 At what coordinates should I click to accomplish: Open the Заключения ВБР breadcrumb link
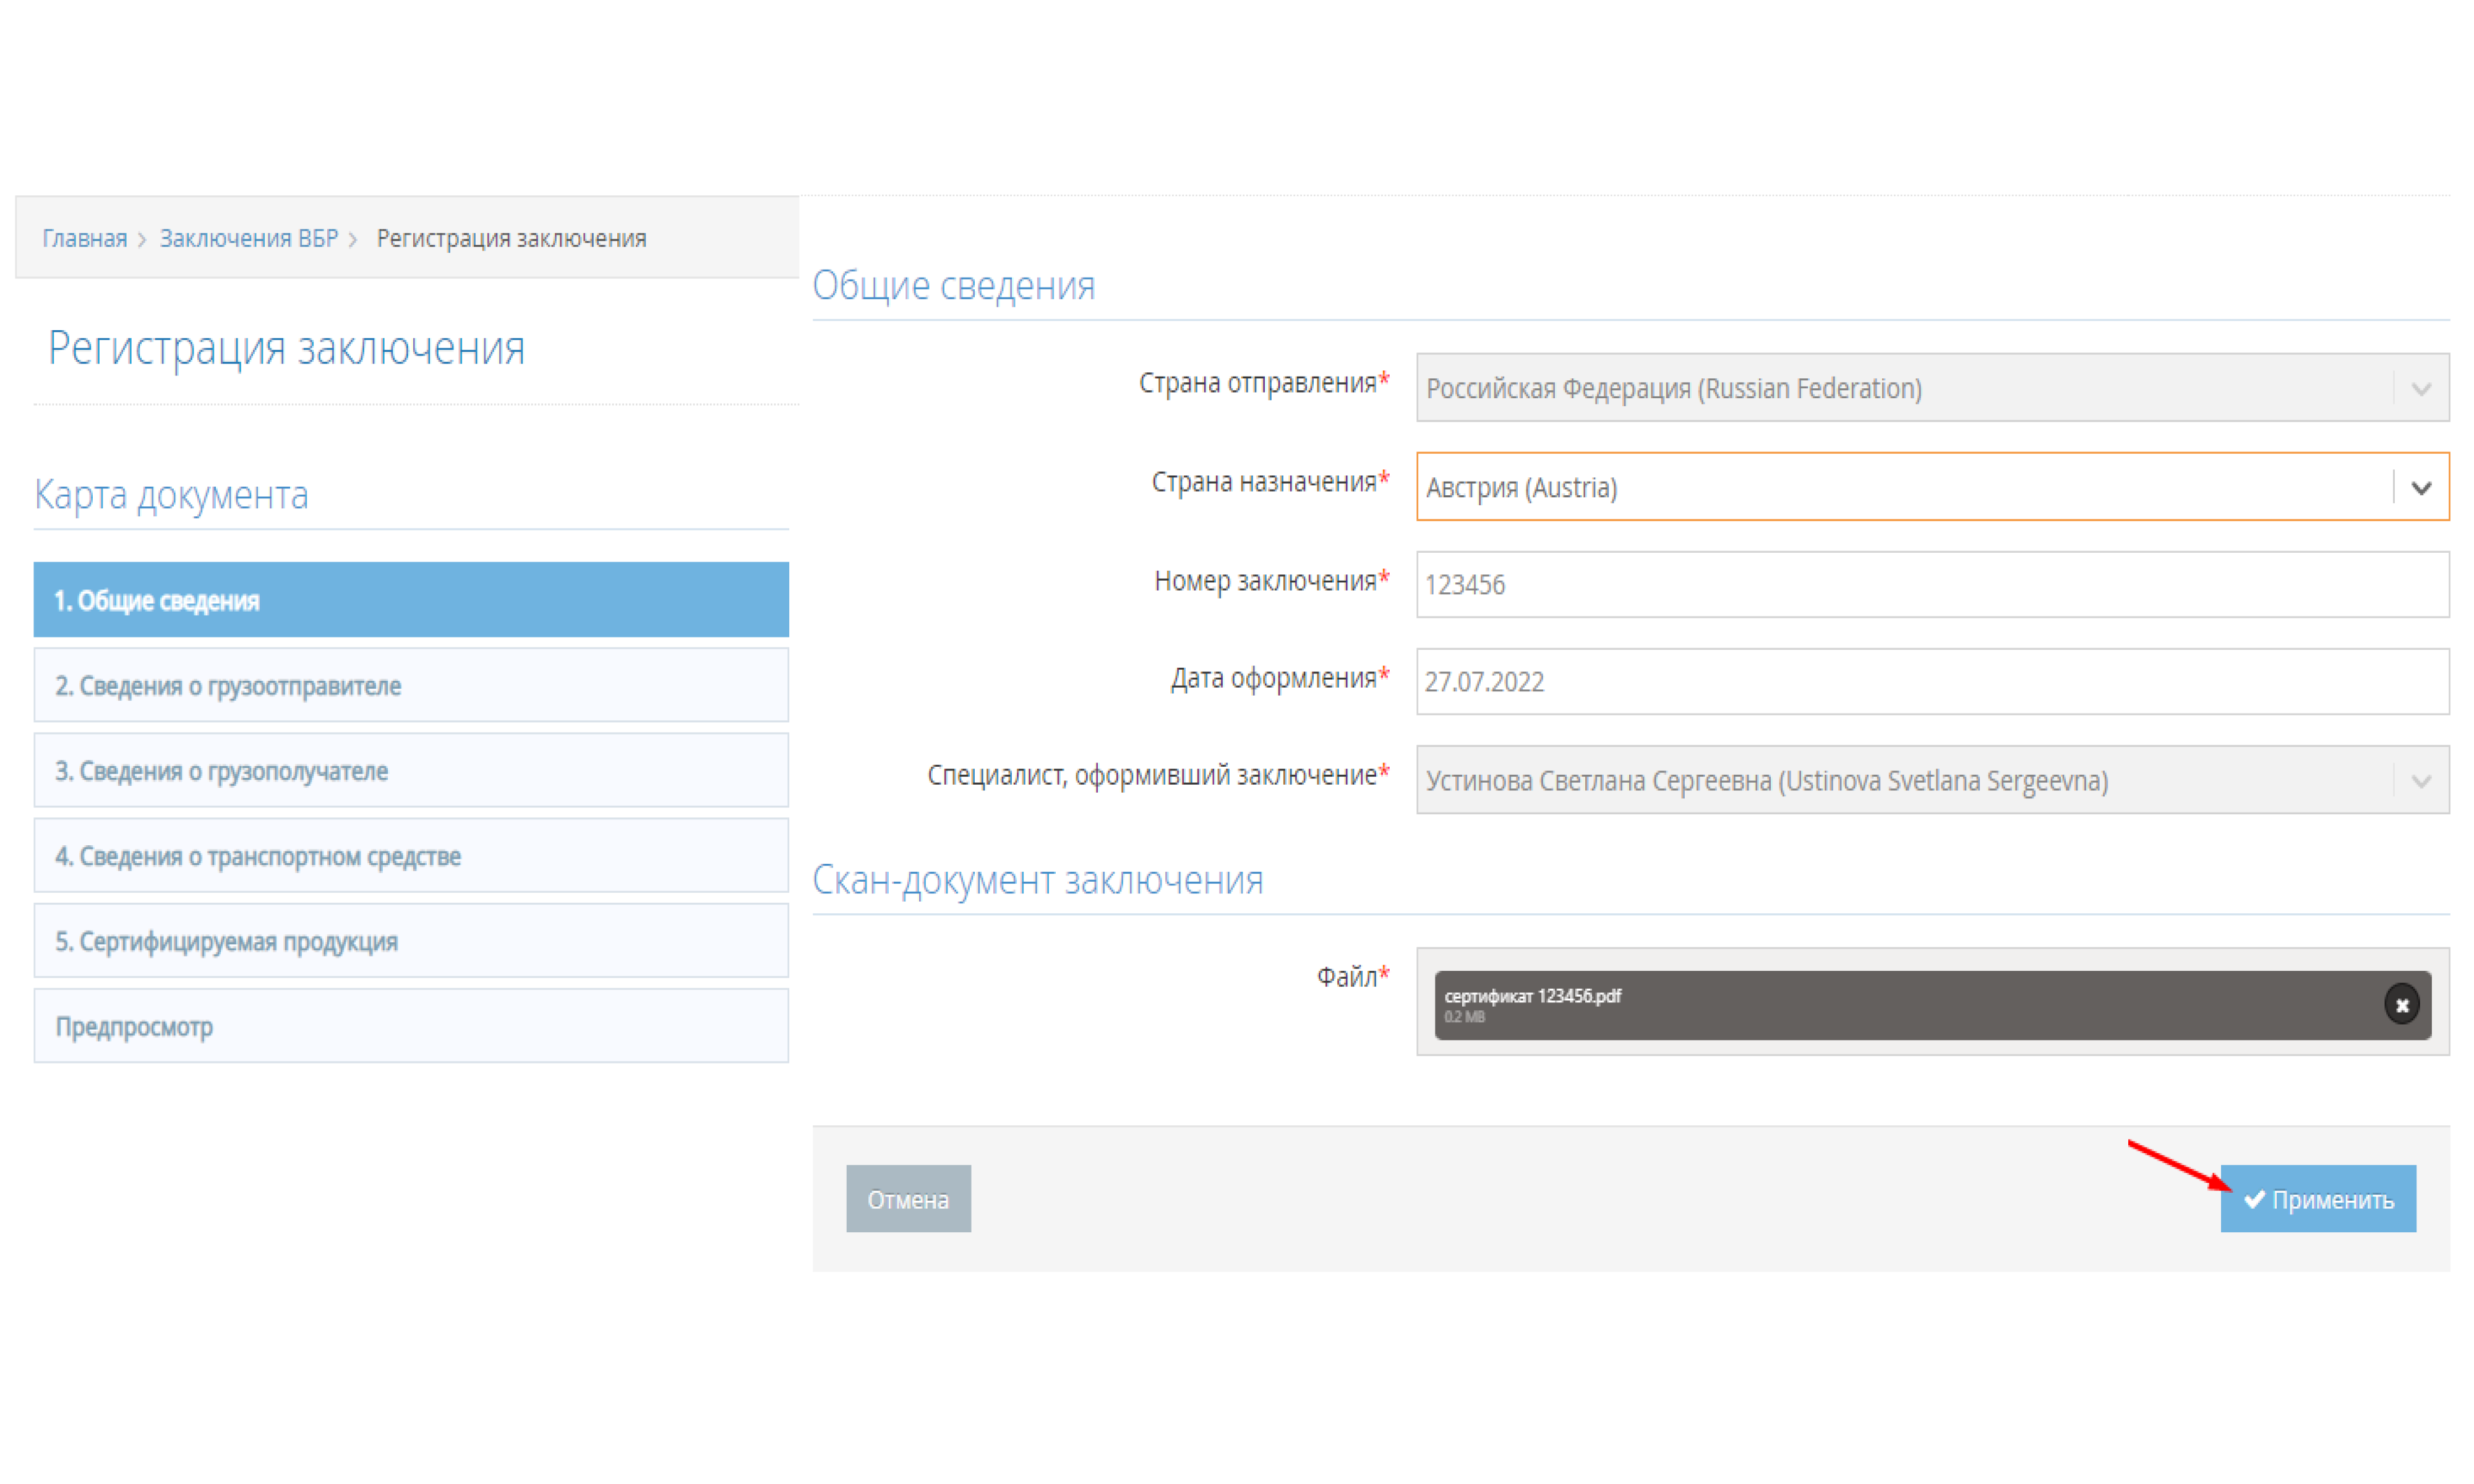click(249, 238)
